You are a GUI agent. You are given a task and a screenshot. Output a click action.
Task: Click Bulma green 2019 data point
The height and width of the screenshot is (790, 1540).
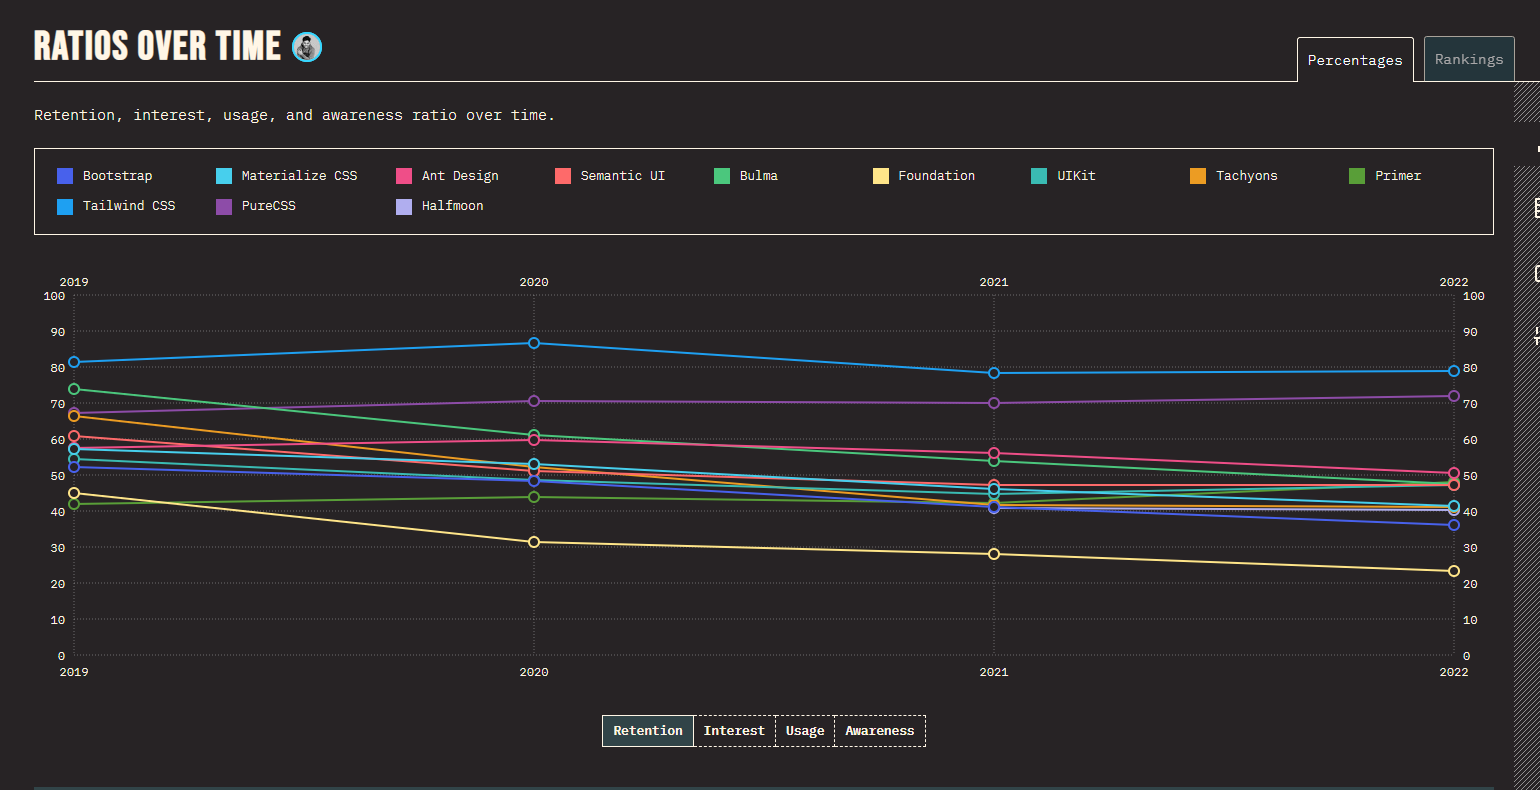coord(74,389)
